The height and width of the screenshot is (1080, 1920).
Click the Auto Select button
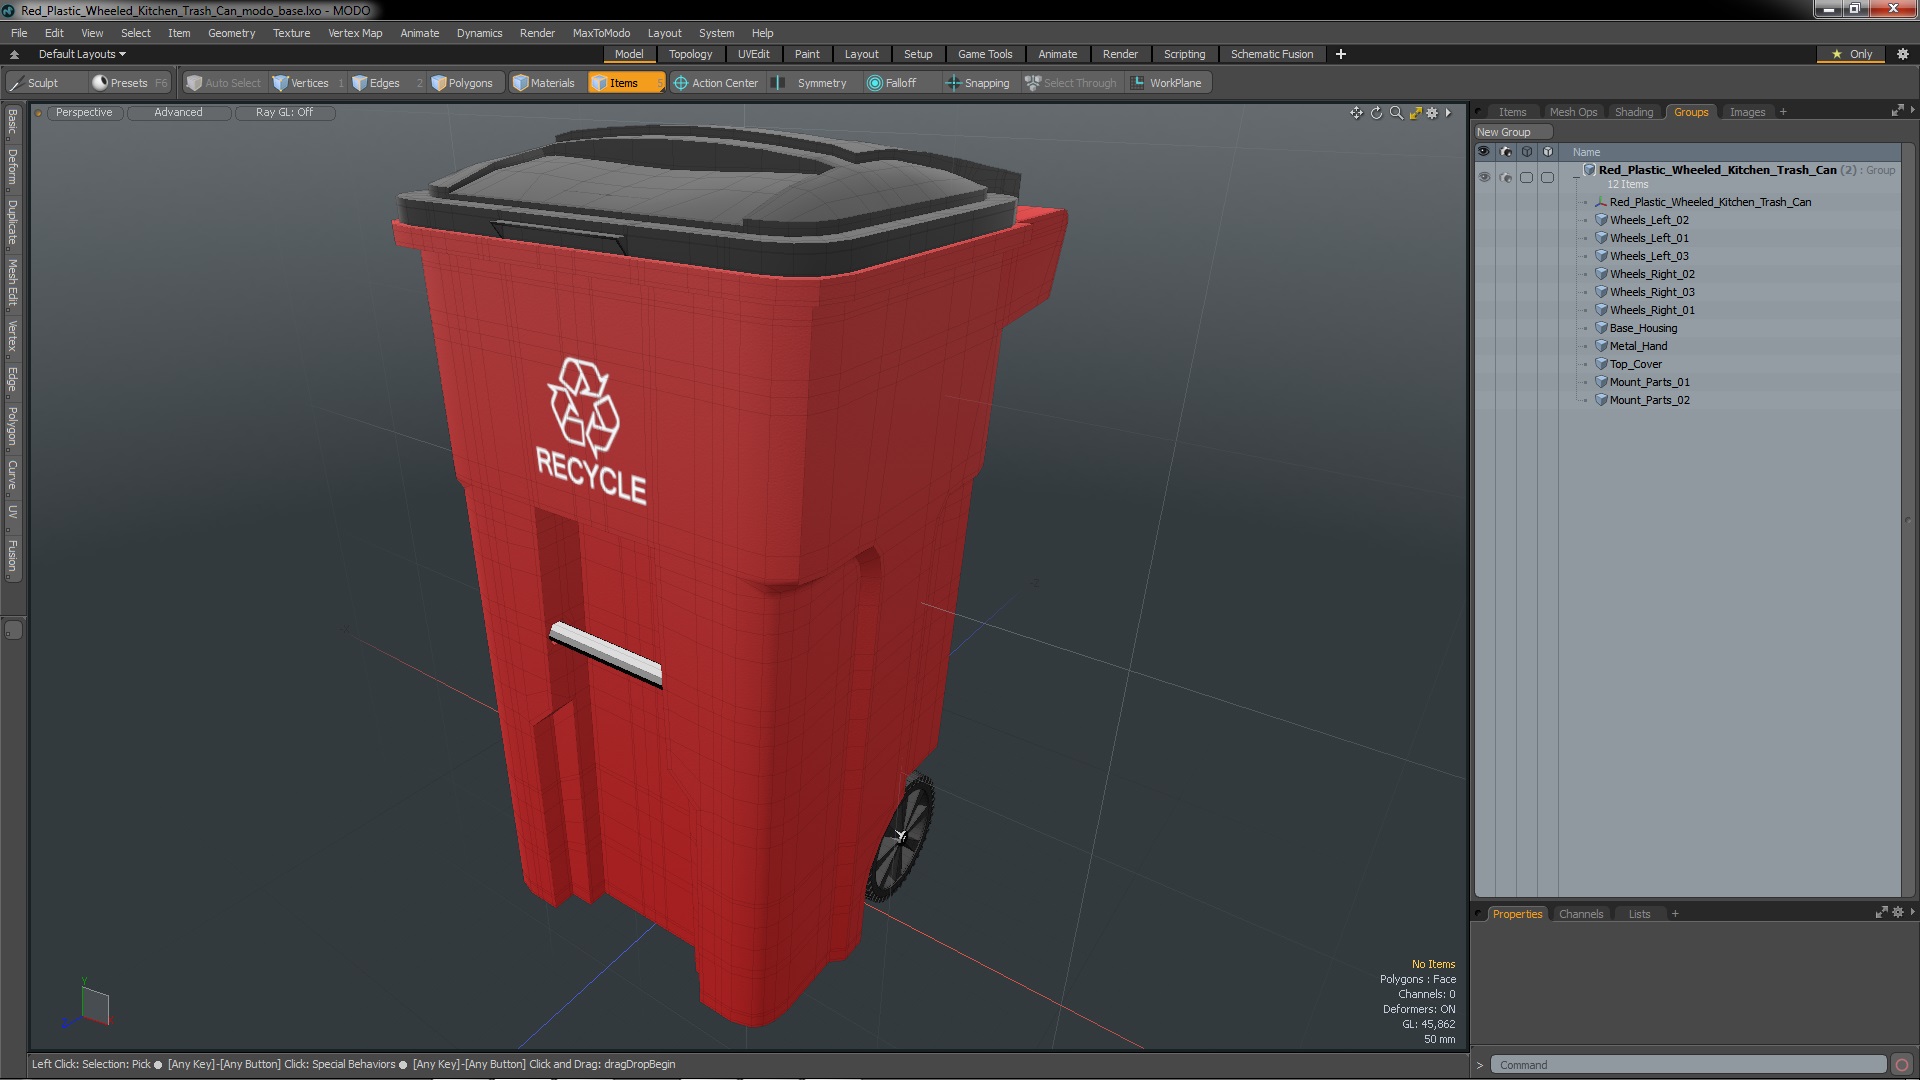click(224, 83)
